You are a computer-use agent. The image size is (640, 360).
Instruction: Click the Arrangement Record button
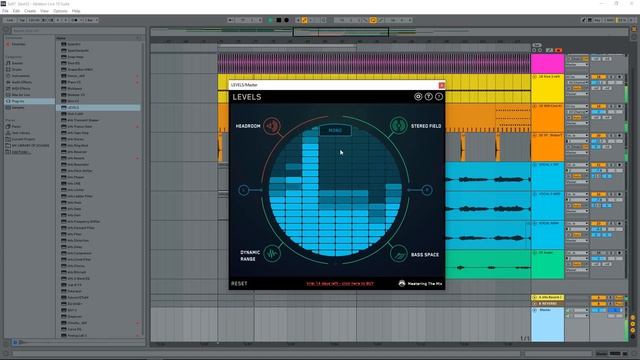(287, 20)
